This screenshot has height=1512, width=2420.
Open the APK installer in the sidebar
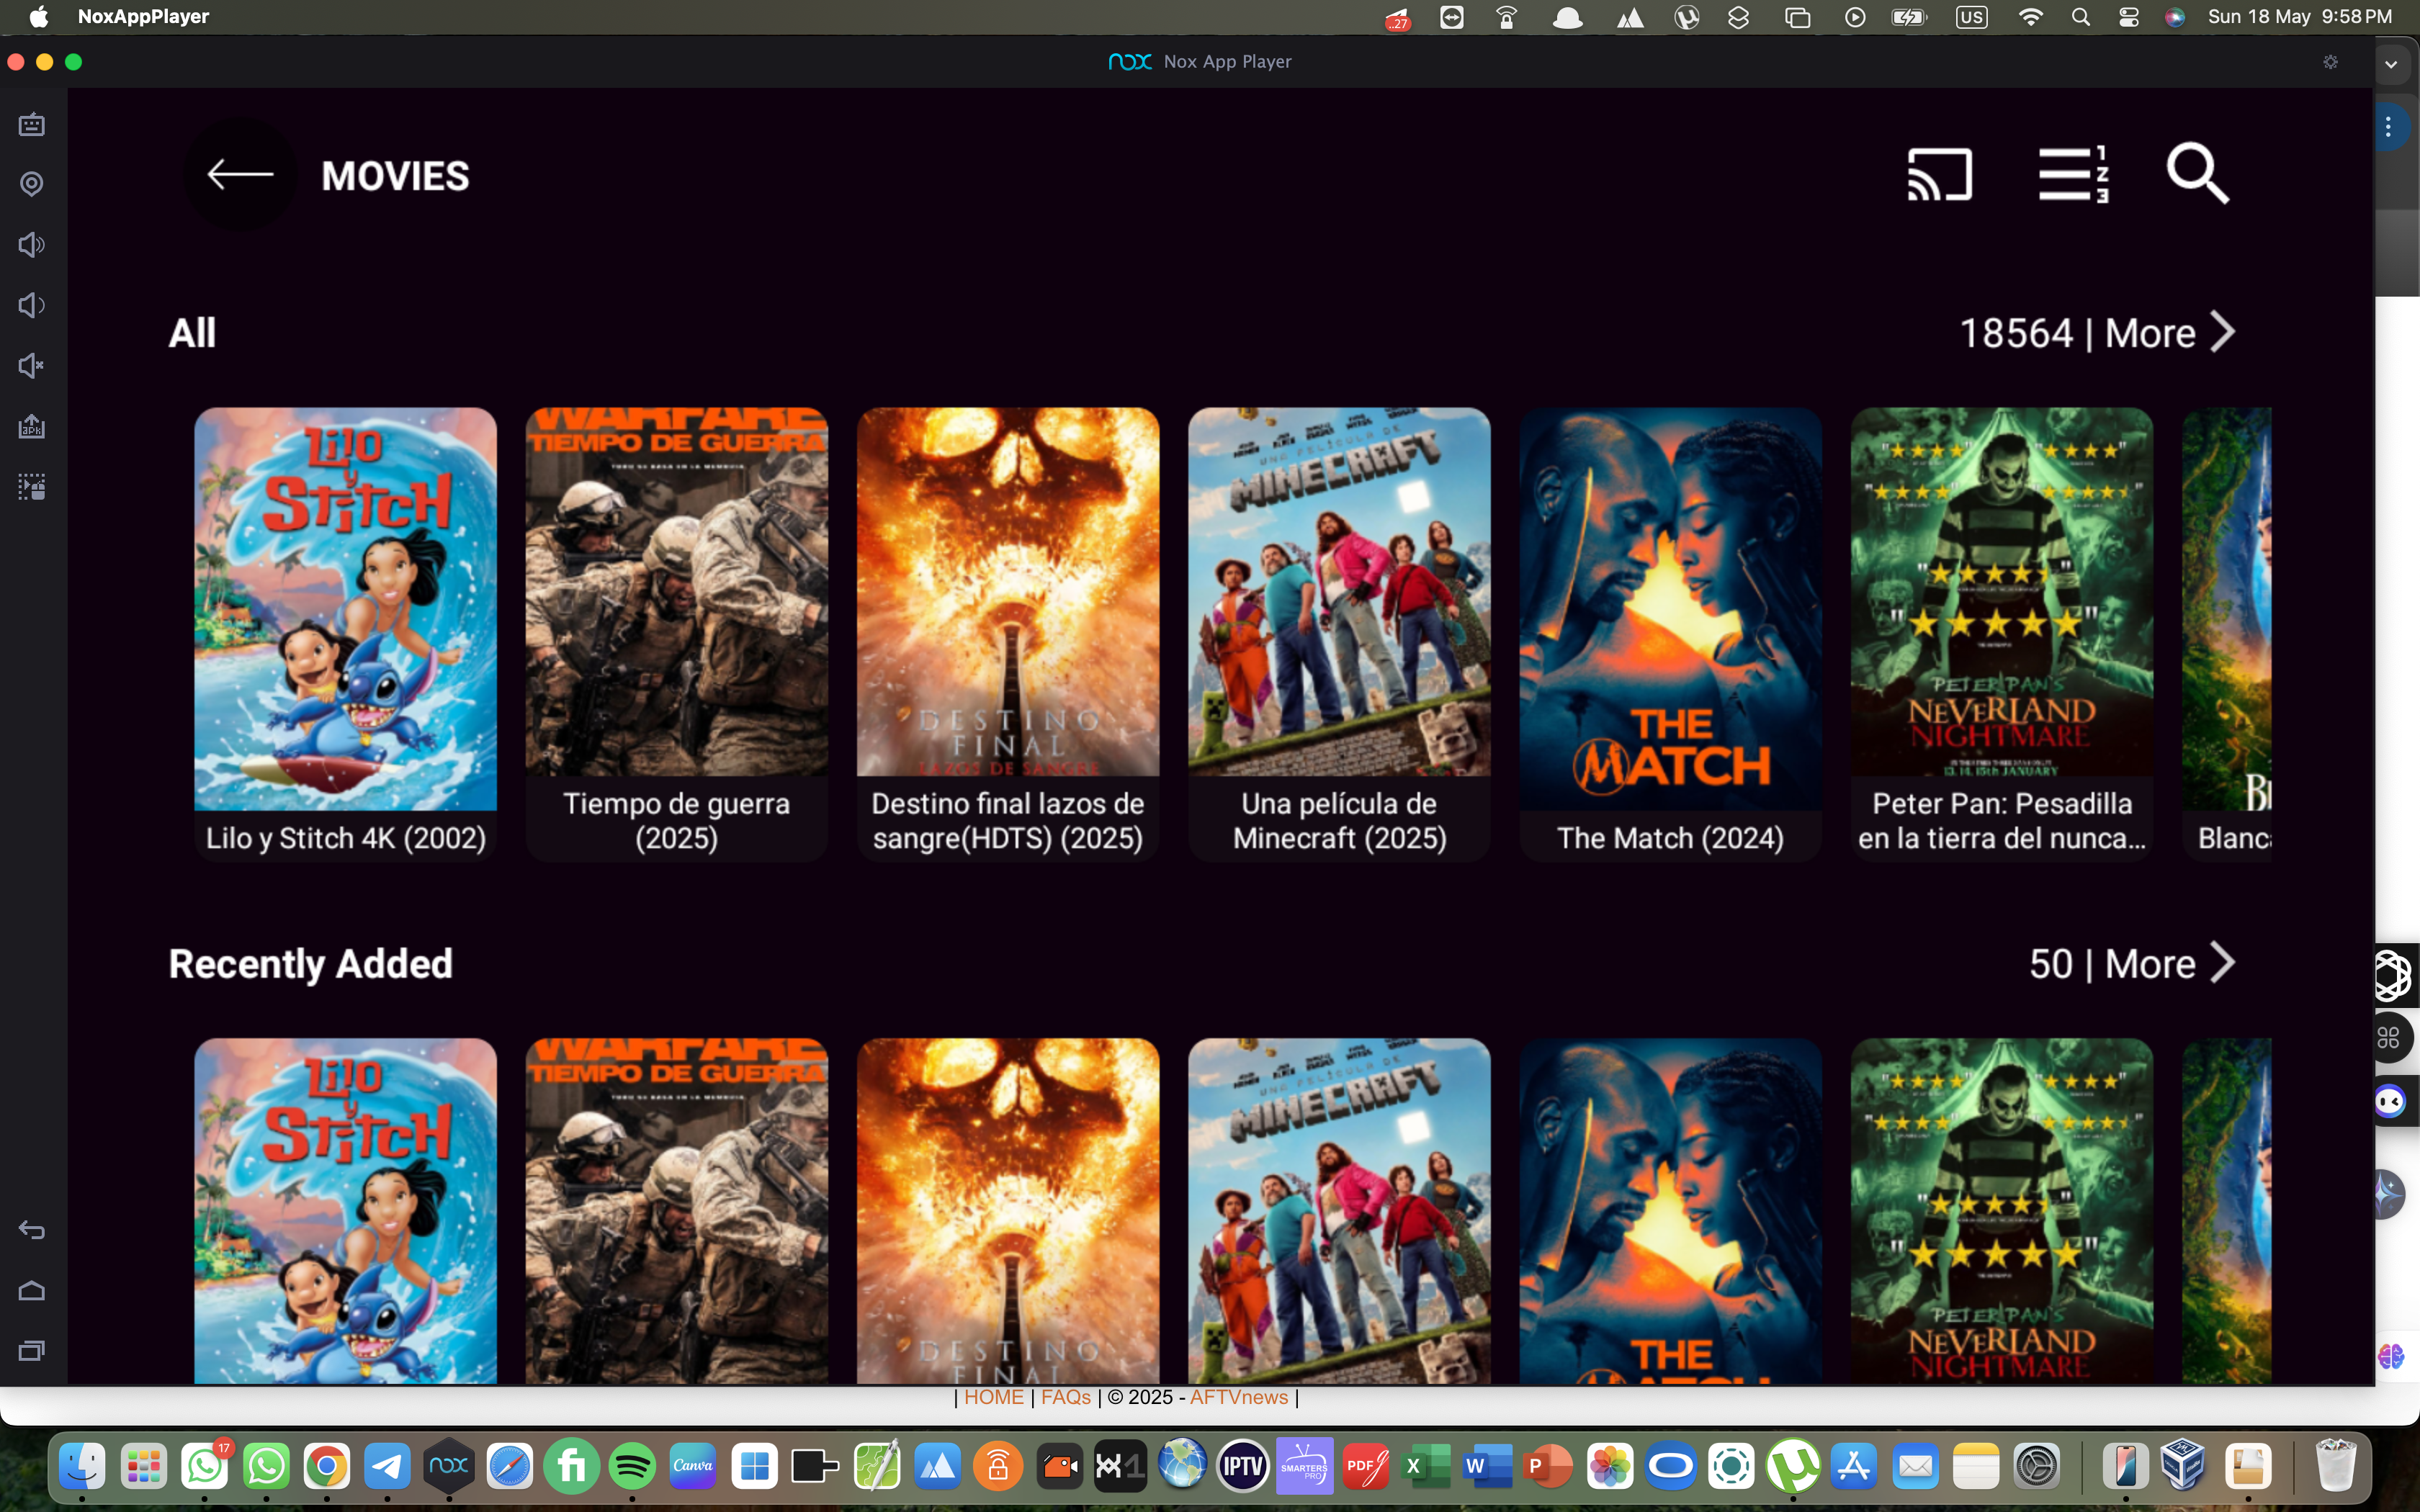pyautogui.click(x=31, y=425)
